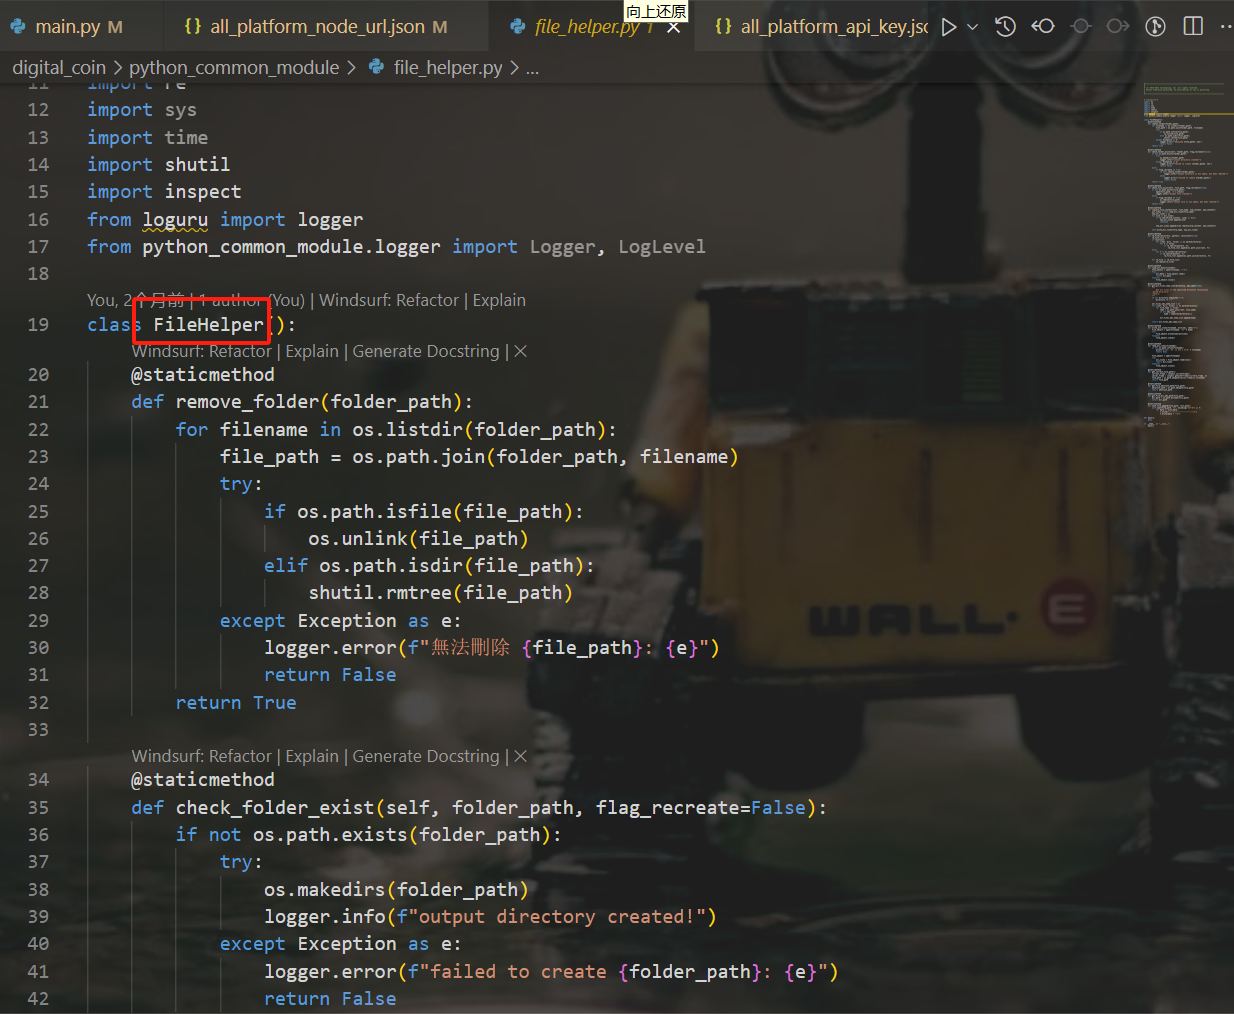
Task: Open digital_coin breadcrumb folder
Action: (59, 67)
